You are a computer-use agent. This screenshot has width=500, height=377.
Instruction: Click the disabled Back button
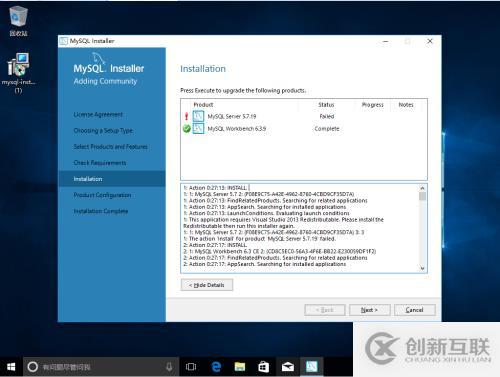tap(325, 310)
